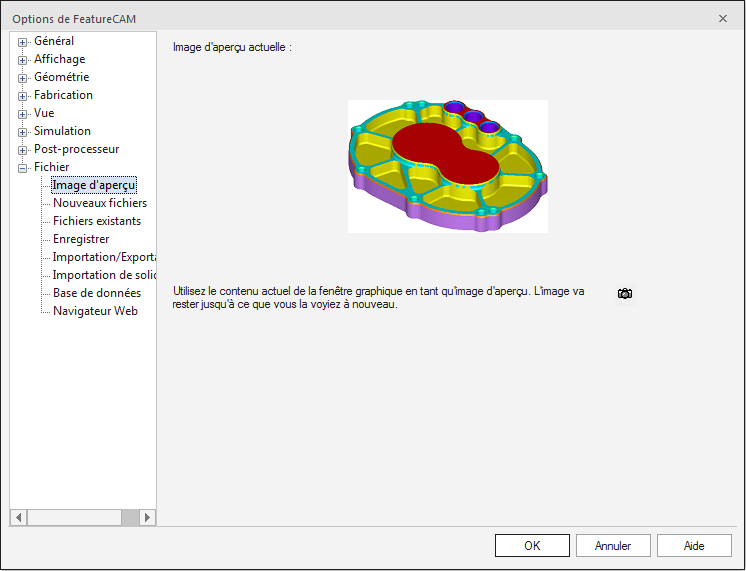The width and height of the screenshot is (746, 571).
Task: Expand the Général tree node
Action: [22, 42]
